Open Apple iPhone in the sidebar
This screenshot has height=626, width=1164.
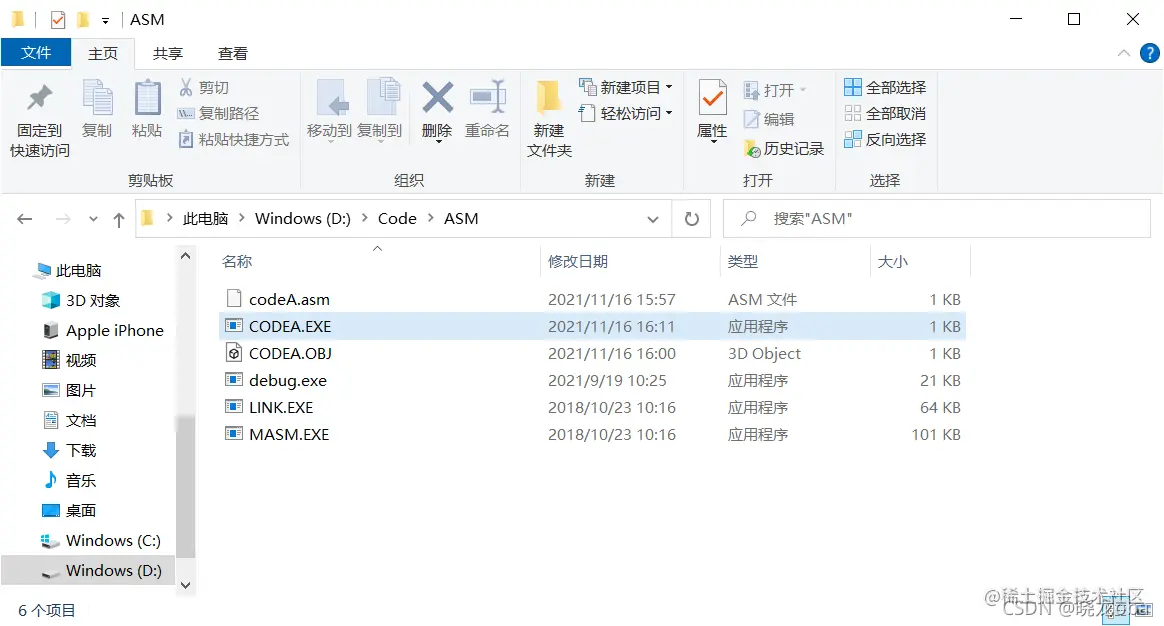click(103, 330)
